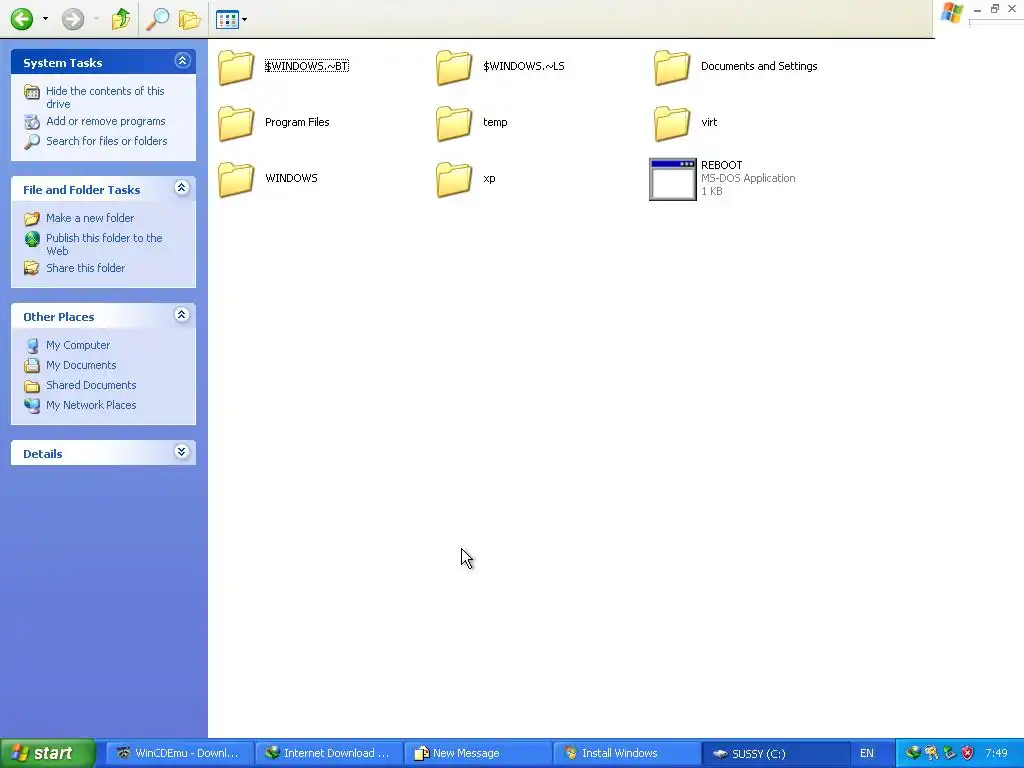Switch to Internet Download taskbar button
Image resolution: width=1024 pixels, height=768 pixels.
pos(328,753)
